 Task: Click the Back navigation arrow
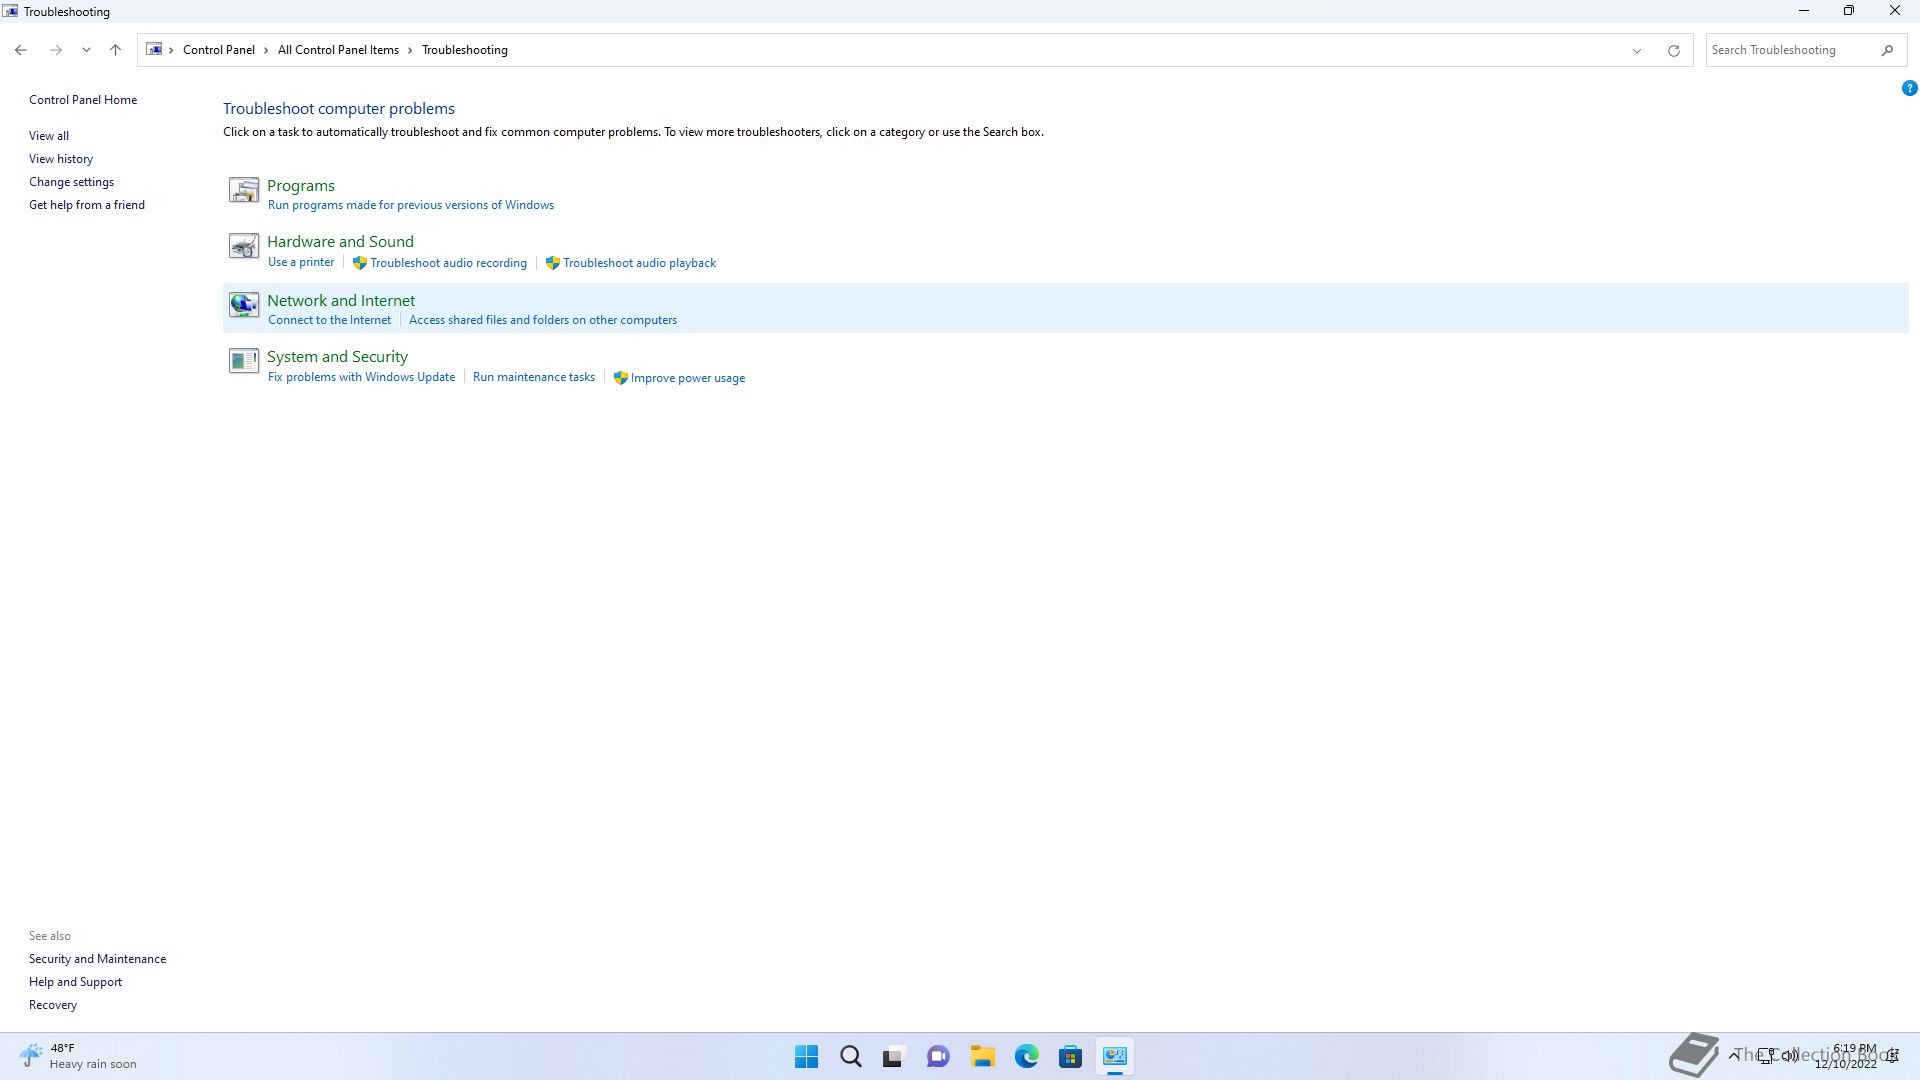21,50
